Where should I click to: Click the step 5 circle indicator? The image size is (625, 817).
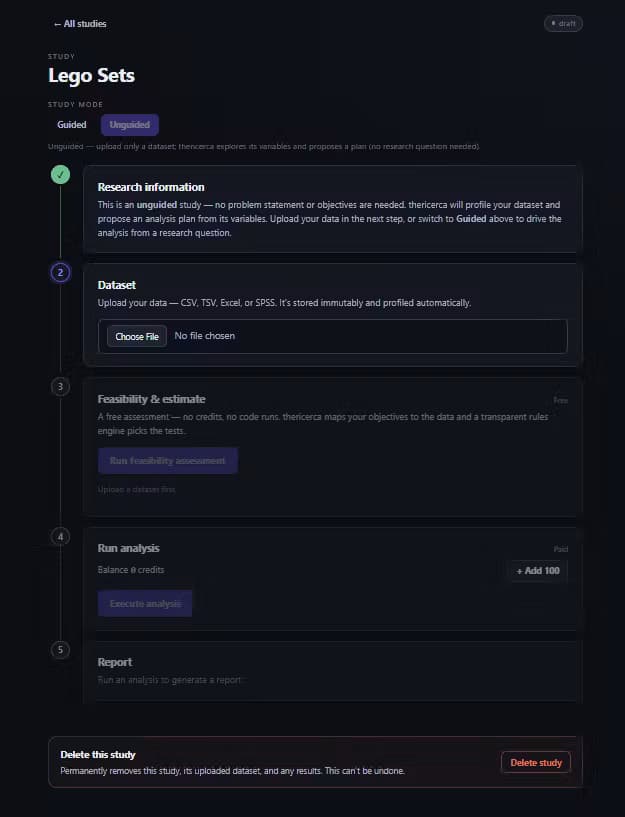click(60, 650)
